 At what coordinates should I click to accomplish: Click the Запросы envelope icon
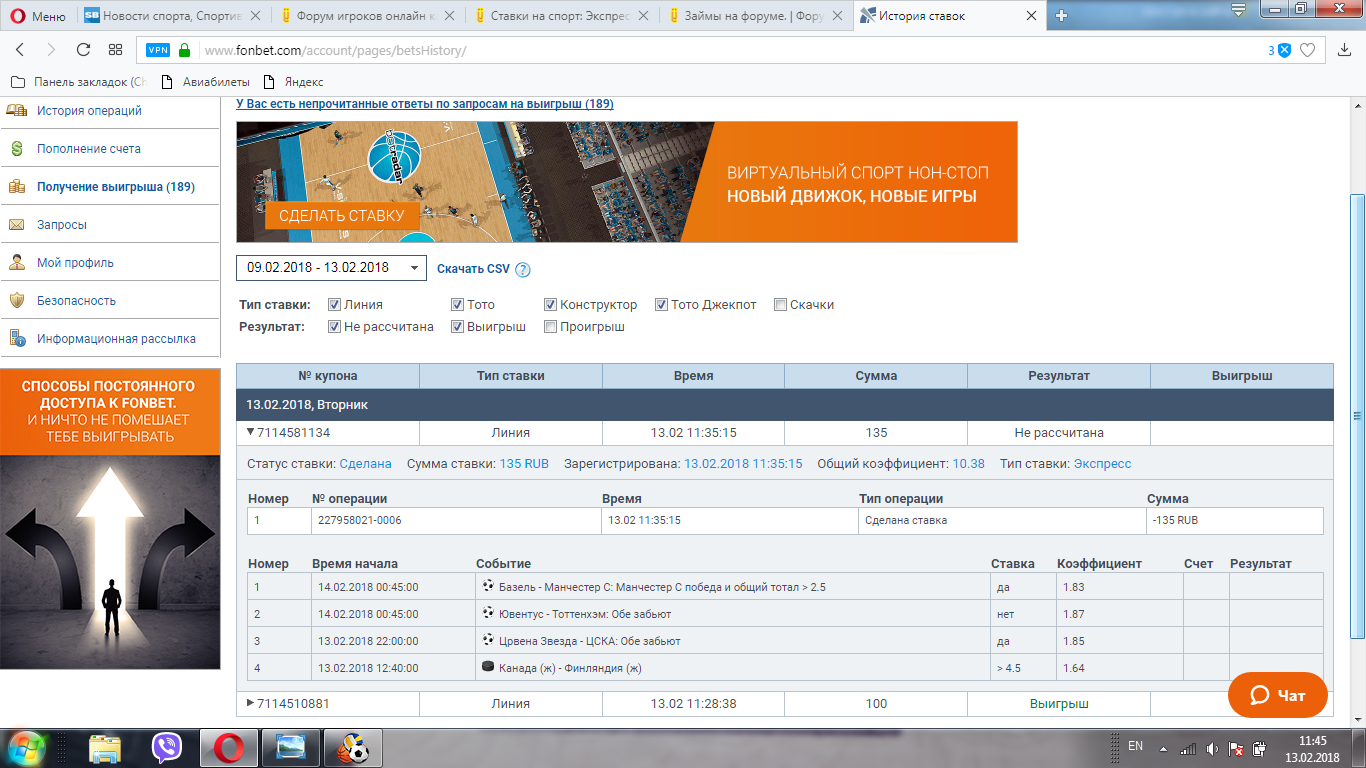[x=17, y=225]
